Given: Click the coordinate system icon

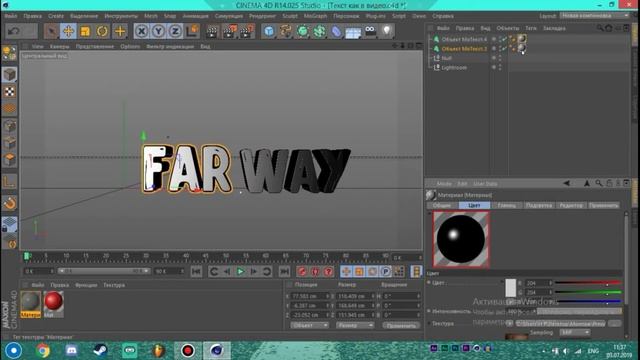Looking at the screenshot, I should pyautogui.click(x=192, y=31).
